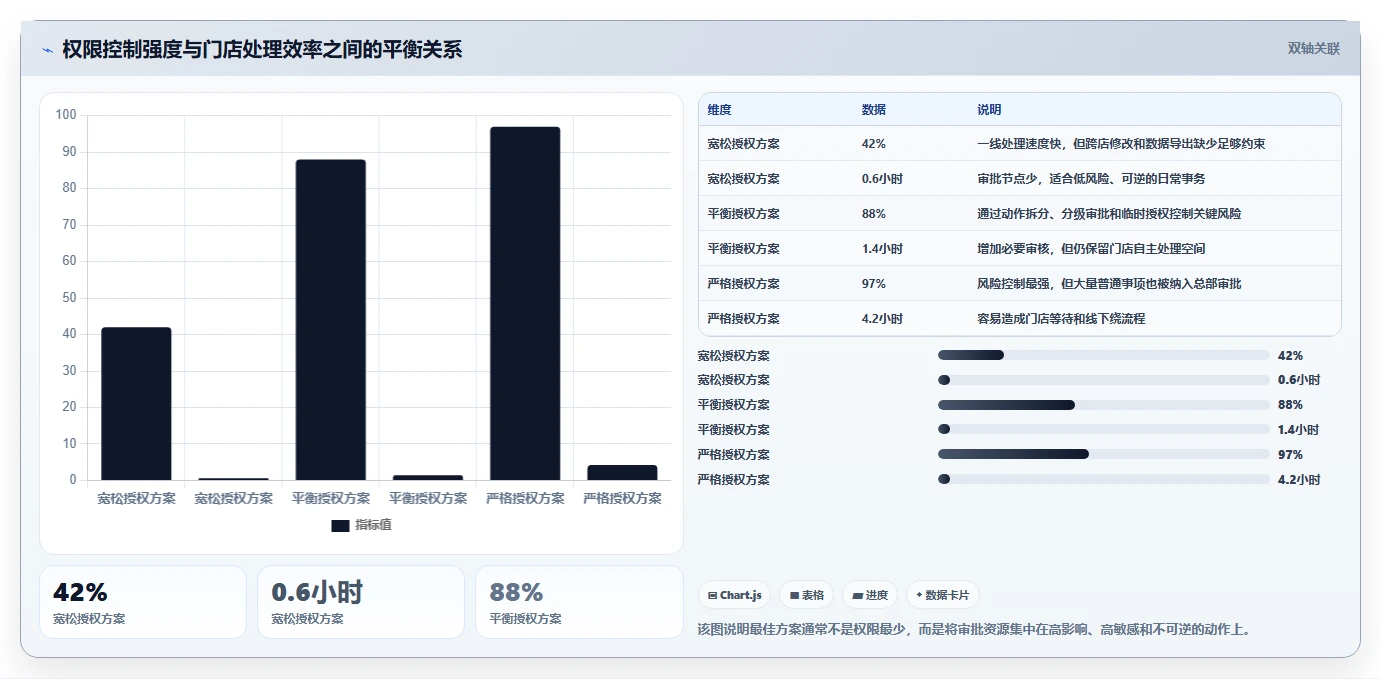Image resolution: width=1381 pixels, height=679 pixels.
Task: Click the progress bar labeled 4.2小时
Action: pyautogui.click(x=1104, y=479)
